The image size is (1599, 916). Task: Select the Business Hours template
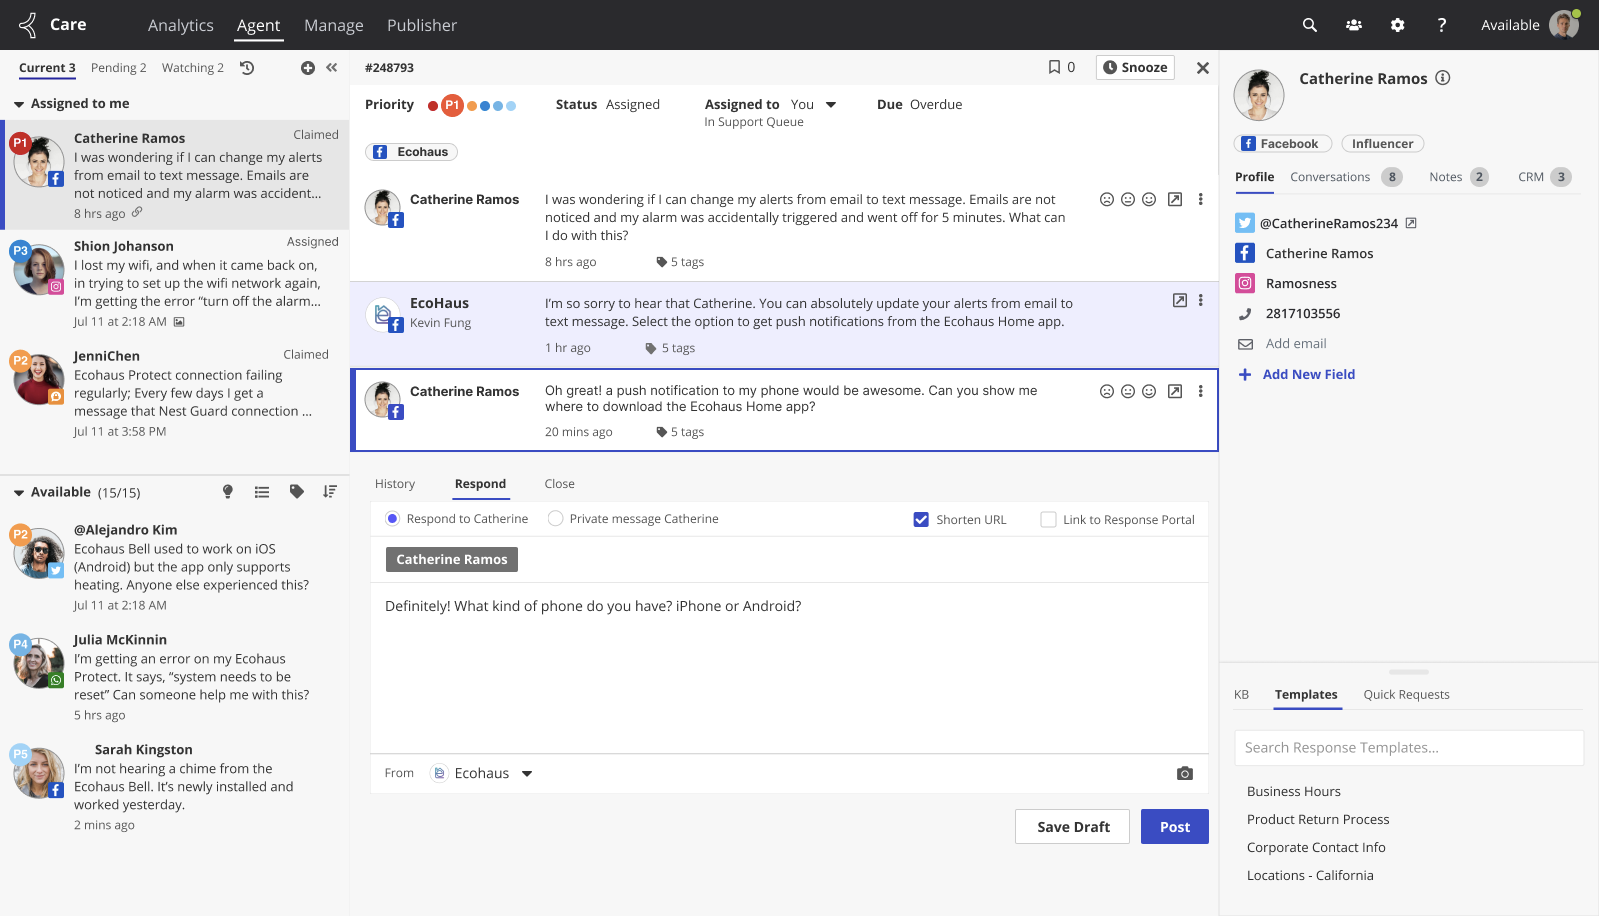click(1294, 791)
